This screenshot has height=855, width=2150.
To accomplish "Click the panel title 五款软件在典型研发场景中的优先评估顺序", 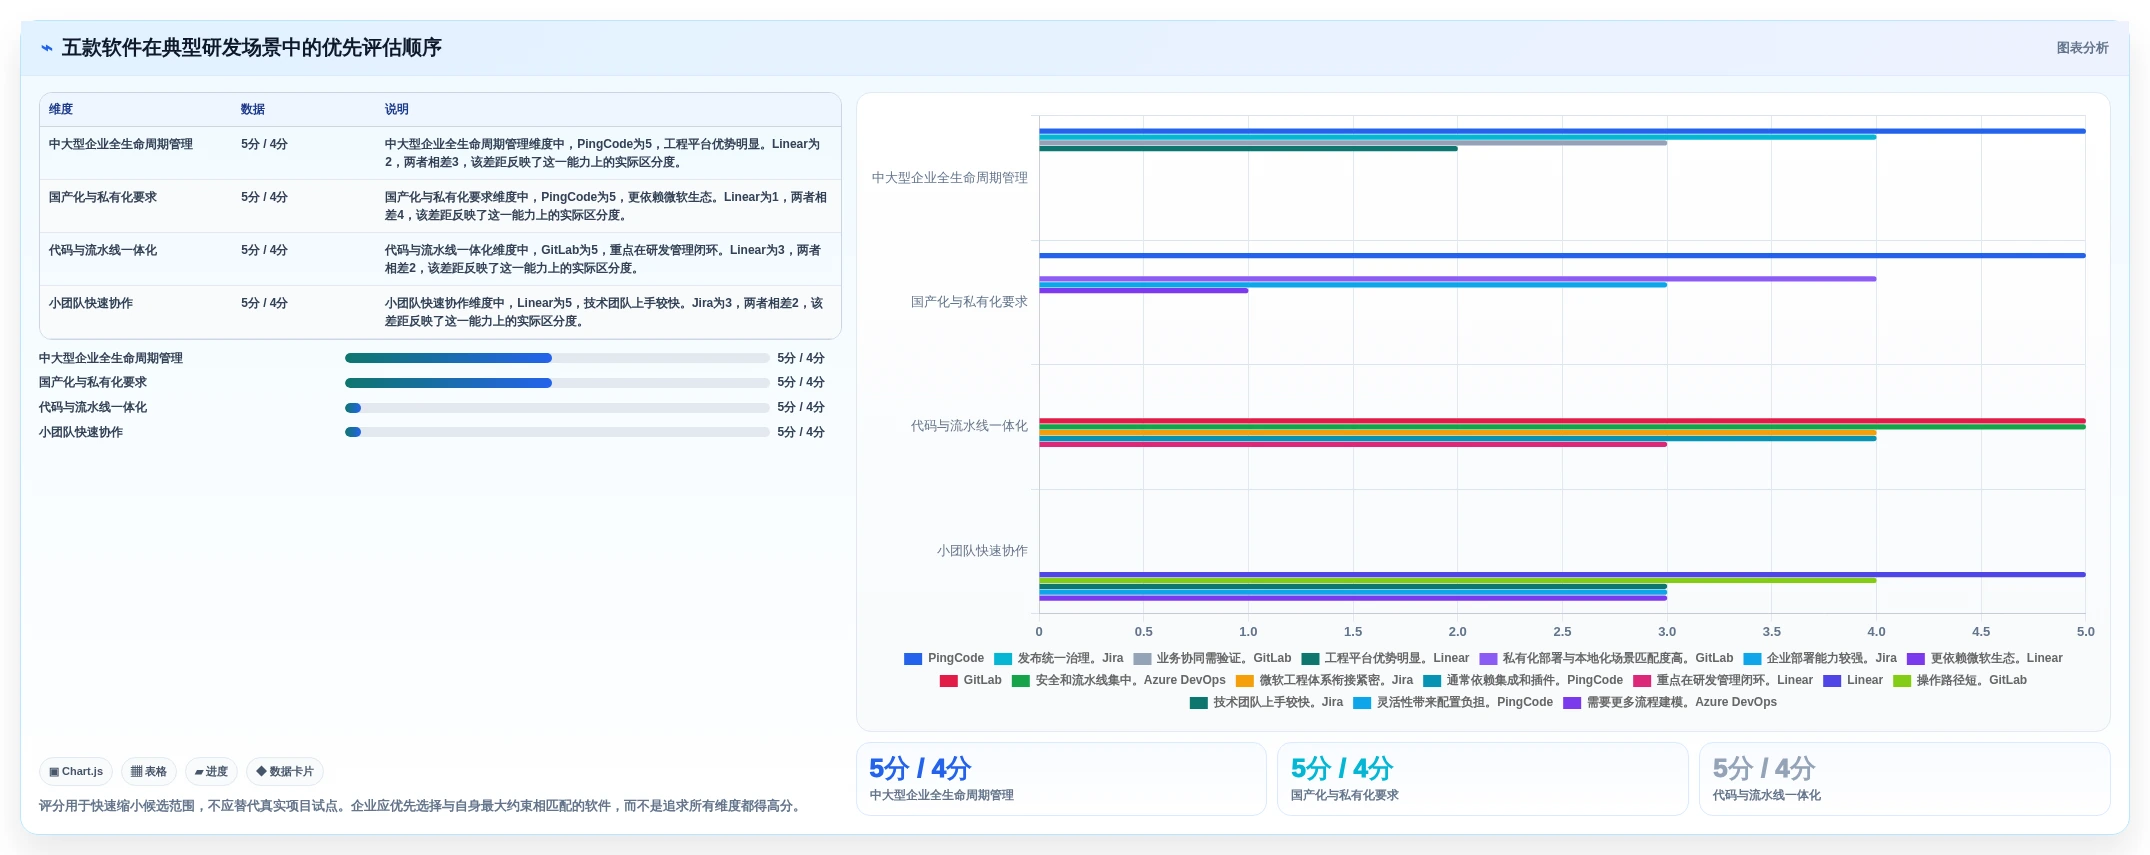I will pyautogui.click(x=252, y=48).
